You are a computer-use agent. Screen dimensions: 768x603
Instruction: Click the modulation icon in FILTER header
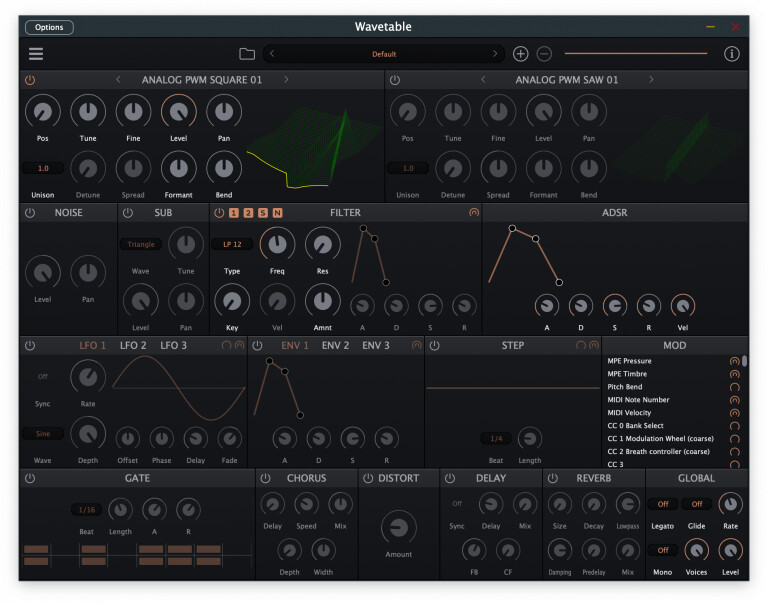point(473,213)
